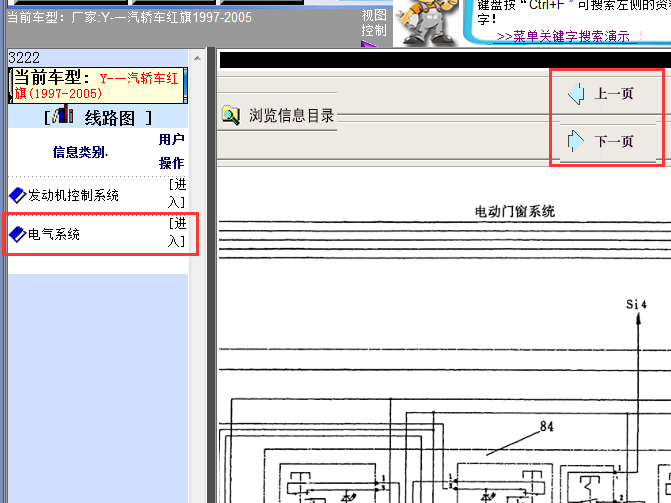The image size is (671, 503).
Task: Click the 用户操作 column header
Action: [x=171, y=151]
